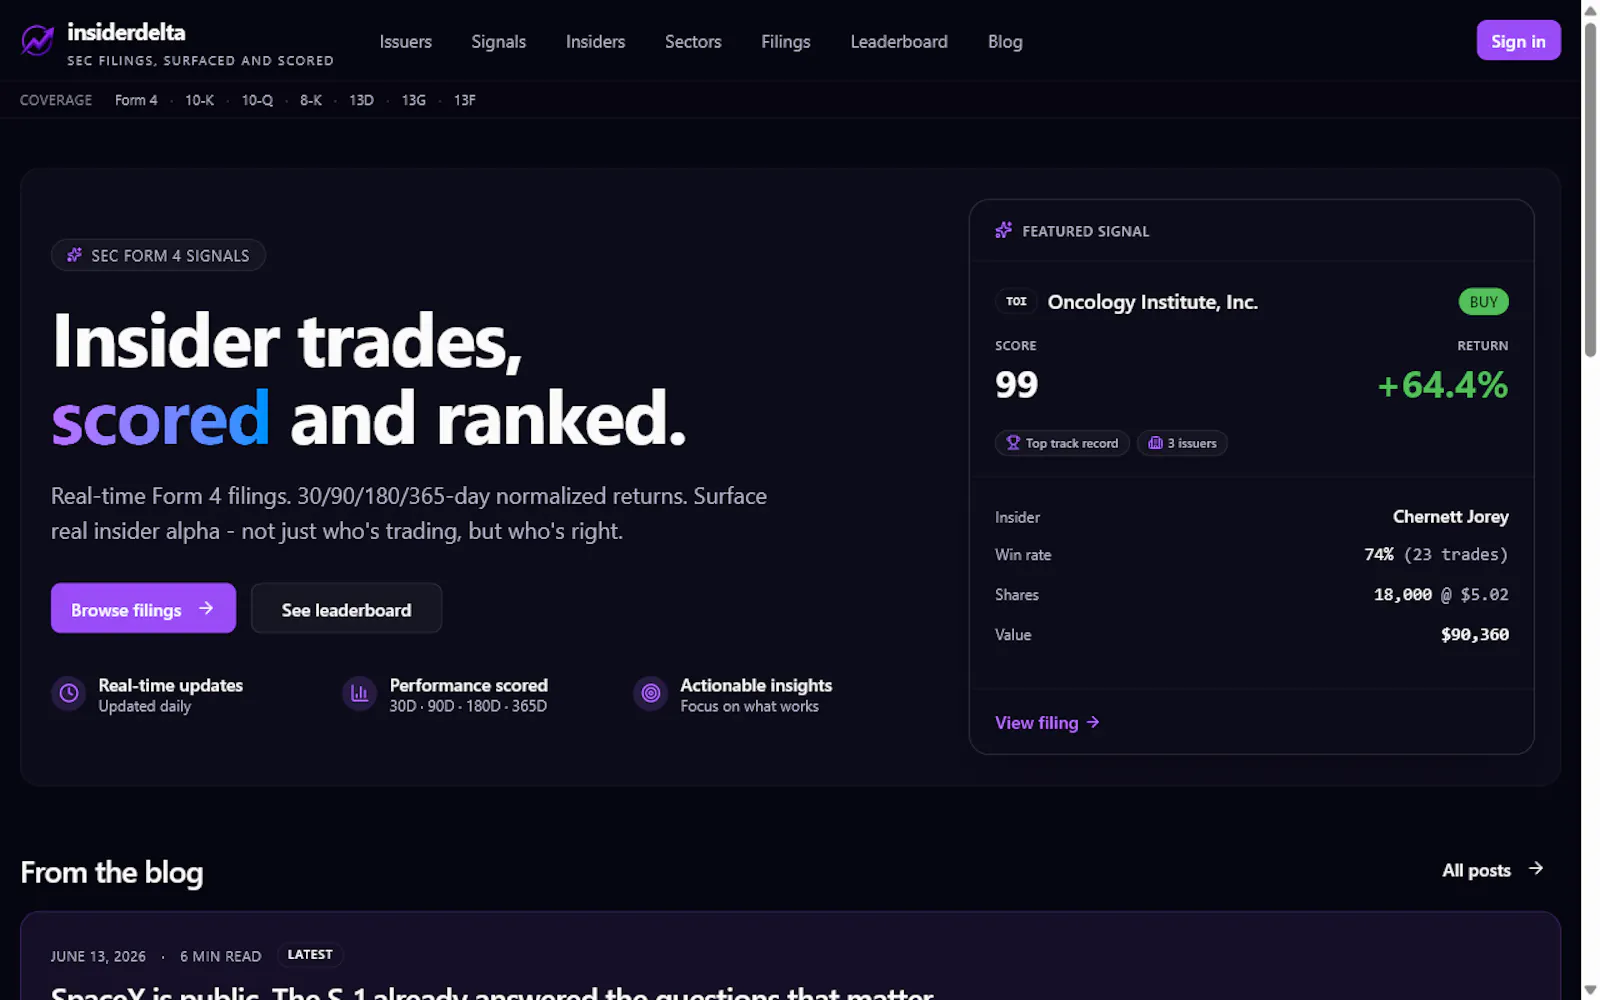Select Form 4 in coverage bar

[136, 100]
